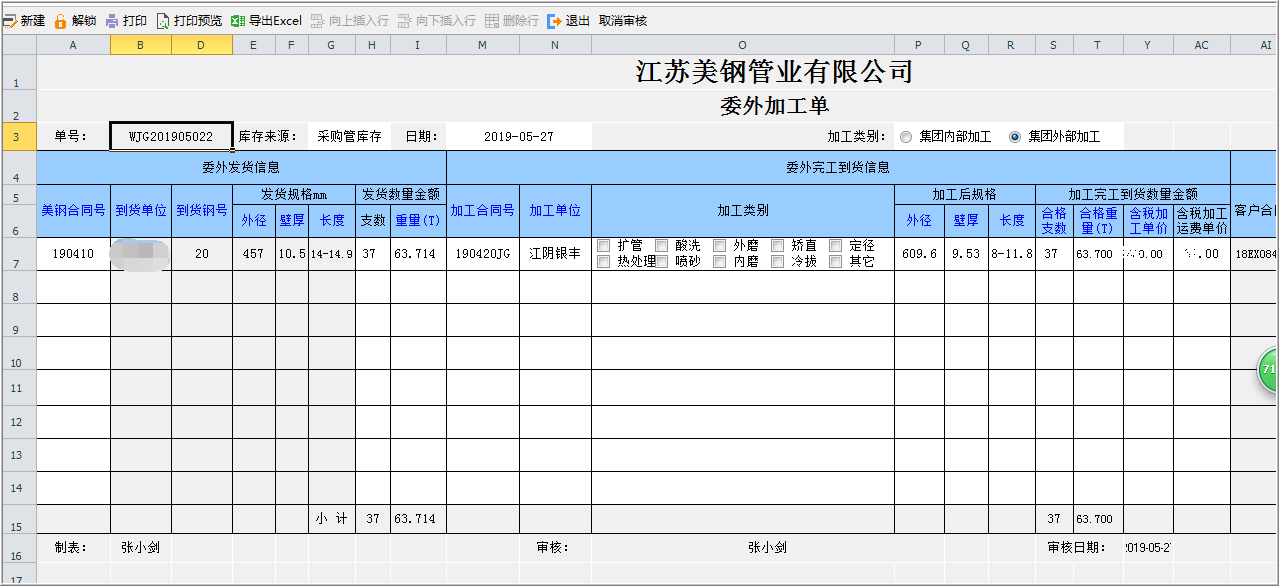Click length cell 14-14.9
Image resolution: width=1279 pixels, height=586 pixels.
332,254
